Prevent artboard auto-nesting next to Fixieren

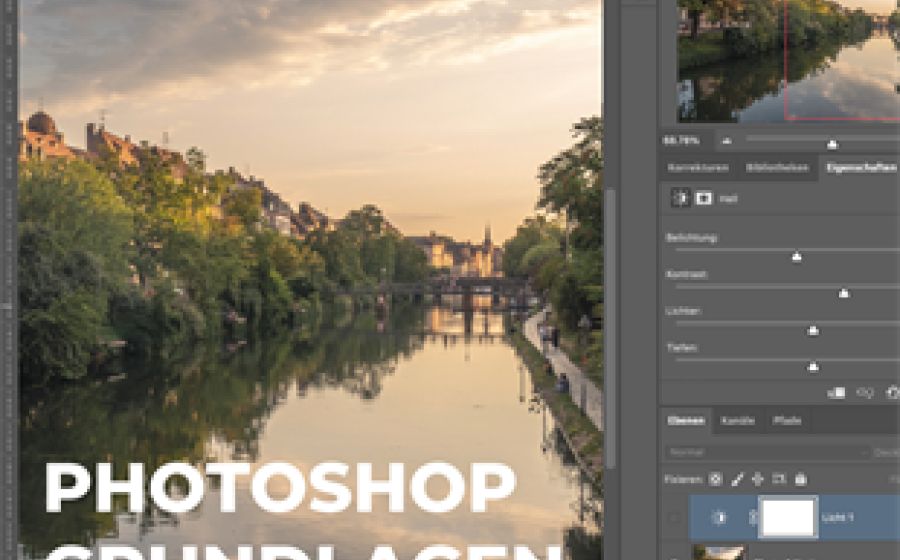pyautogui.click(x=779, y=479)
